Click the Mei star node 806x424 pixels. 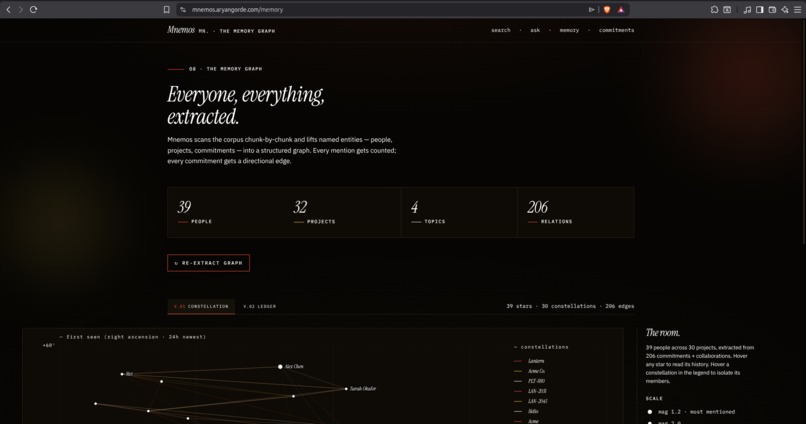122,374
